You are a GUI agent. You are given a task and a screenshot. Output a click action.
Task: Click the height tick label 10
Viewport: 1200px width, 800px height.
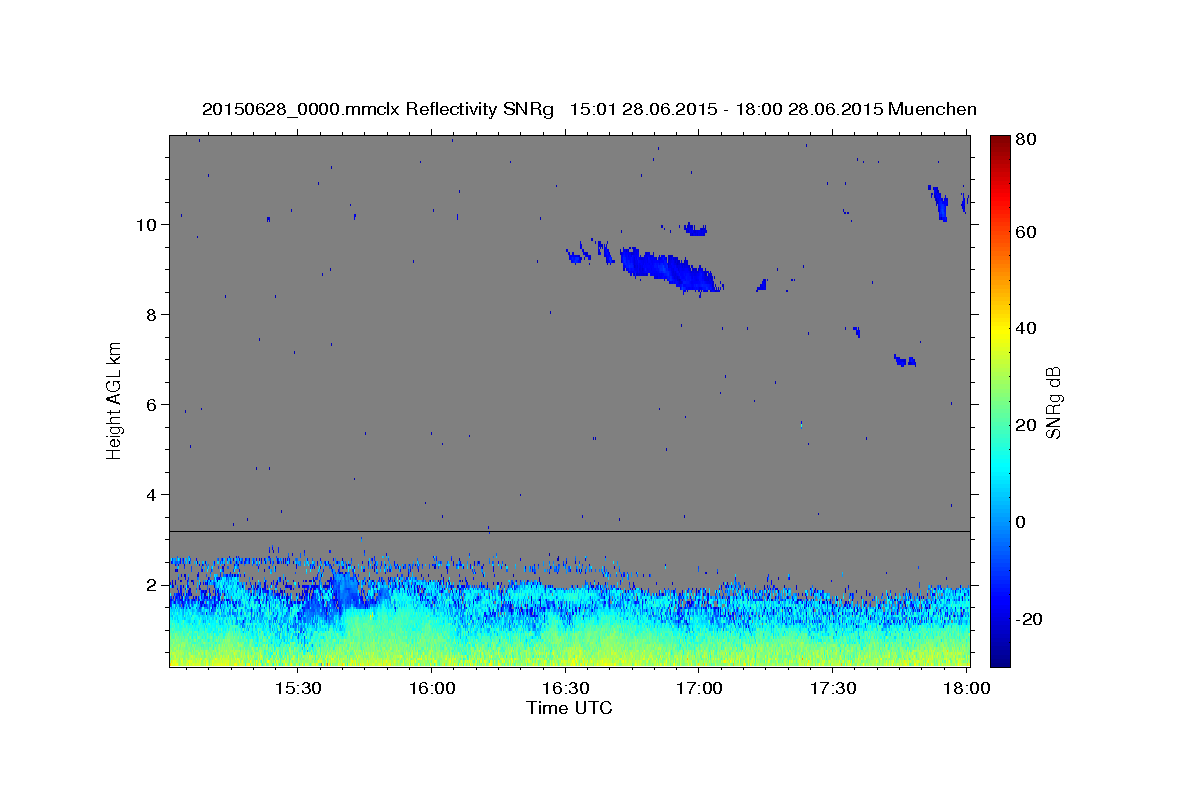coord(147,225)
